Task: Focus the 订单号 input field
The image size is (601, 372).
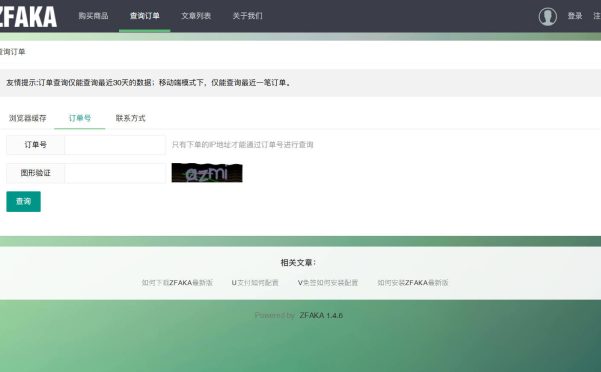Action: [x=115, y=145]
